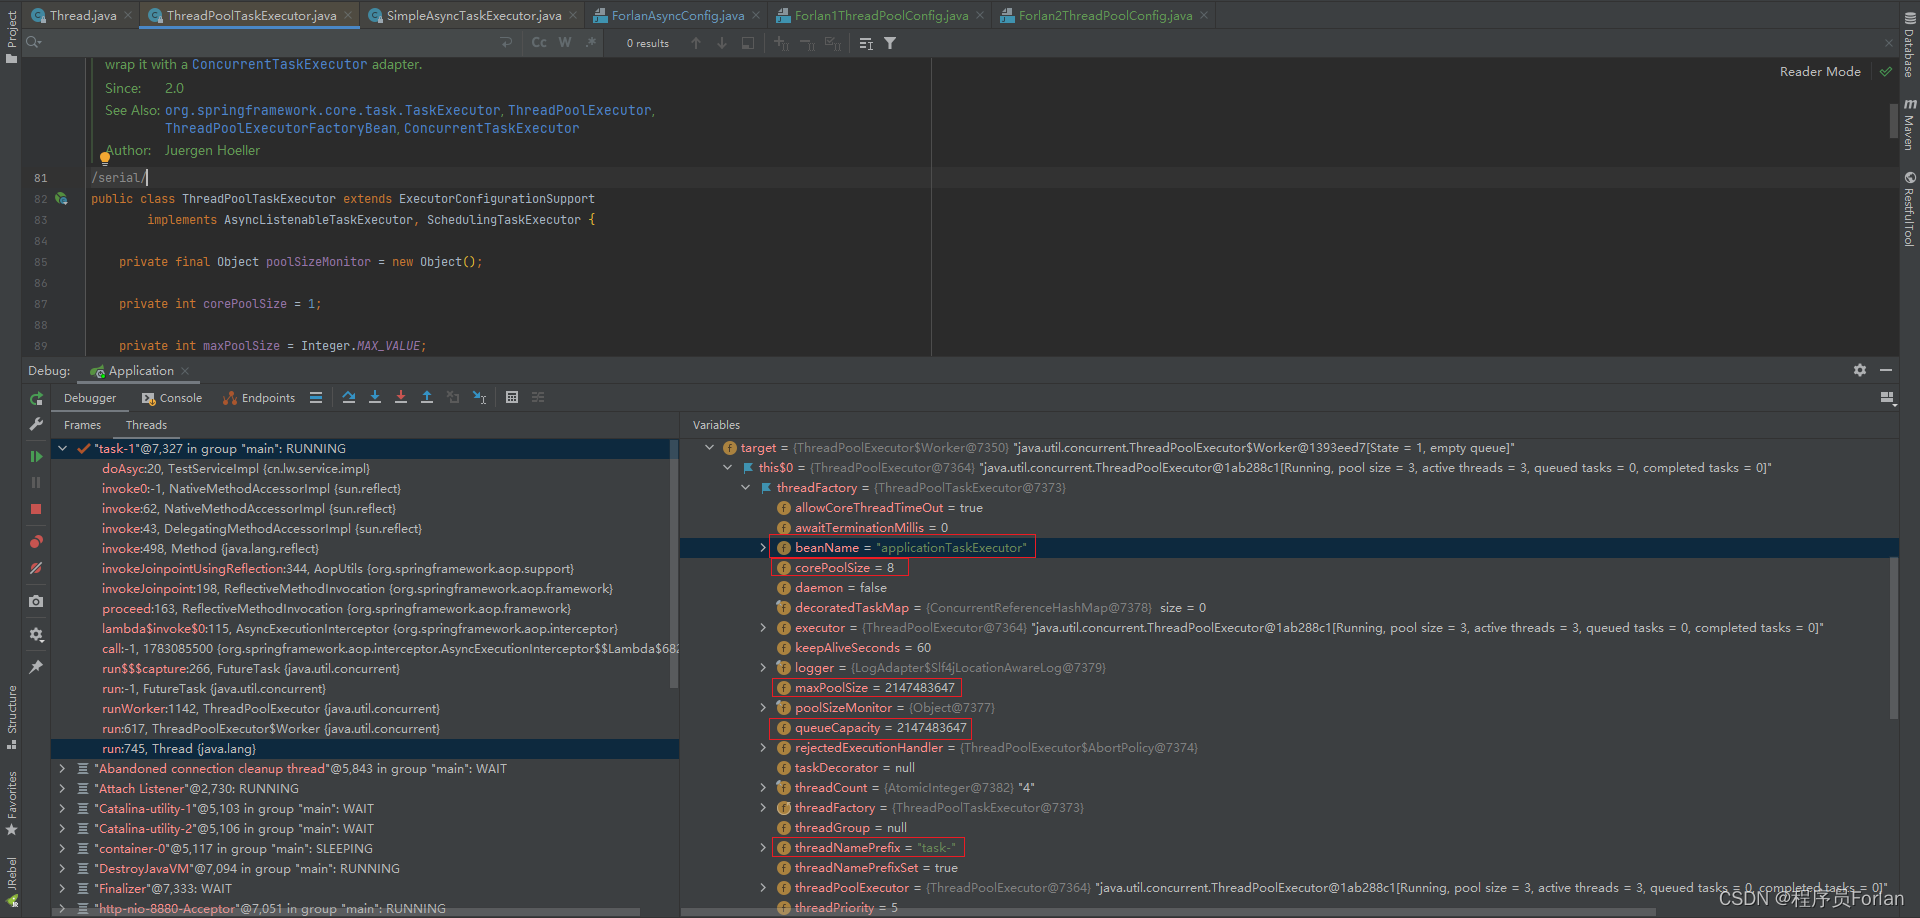Click the Rerun Application debug icon

pyautogui.click(x=36, y=398)
